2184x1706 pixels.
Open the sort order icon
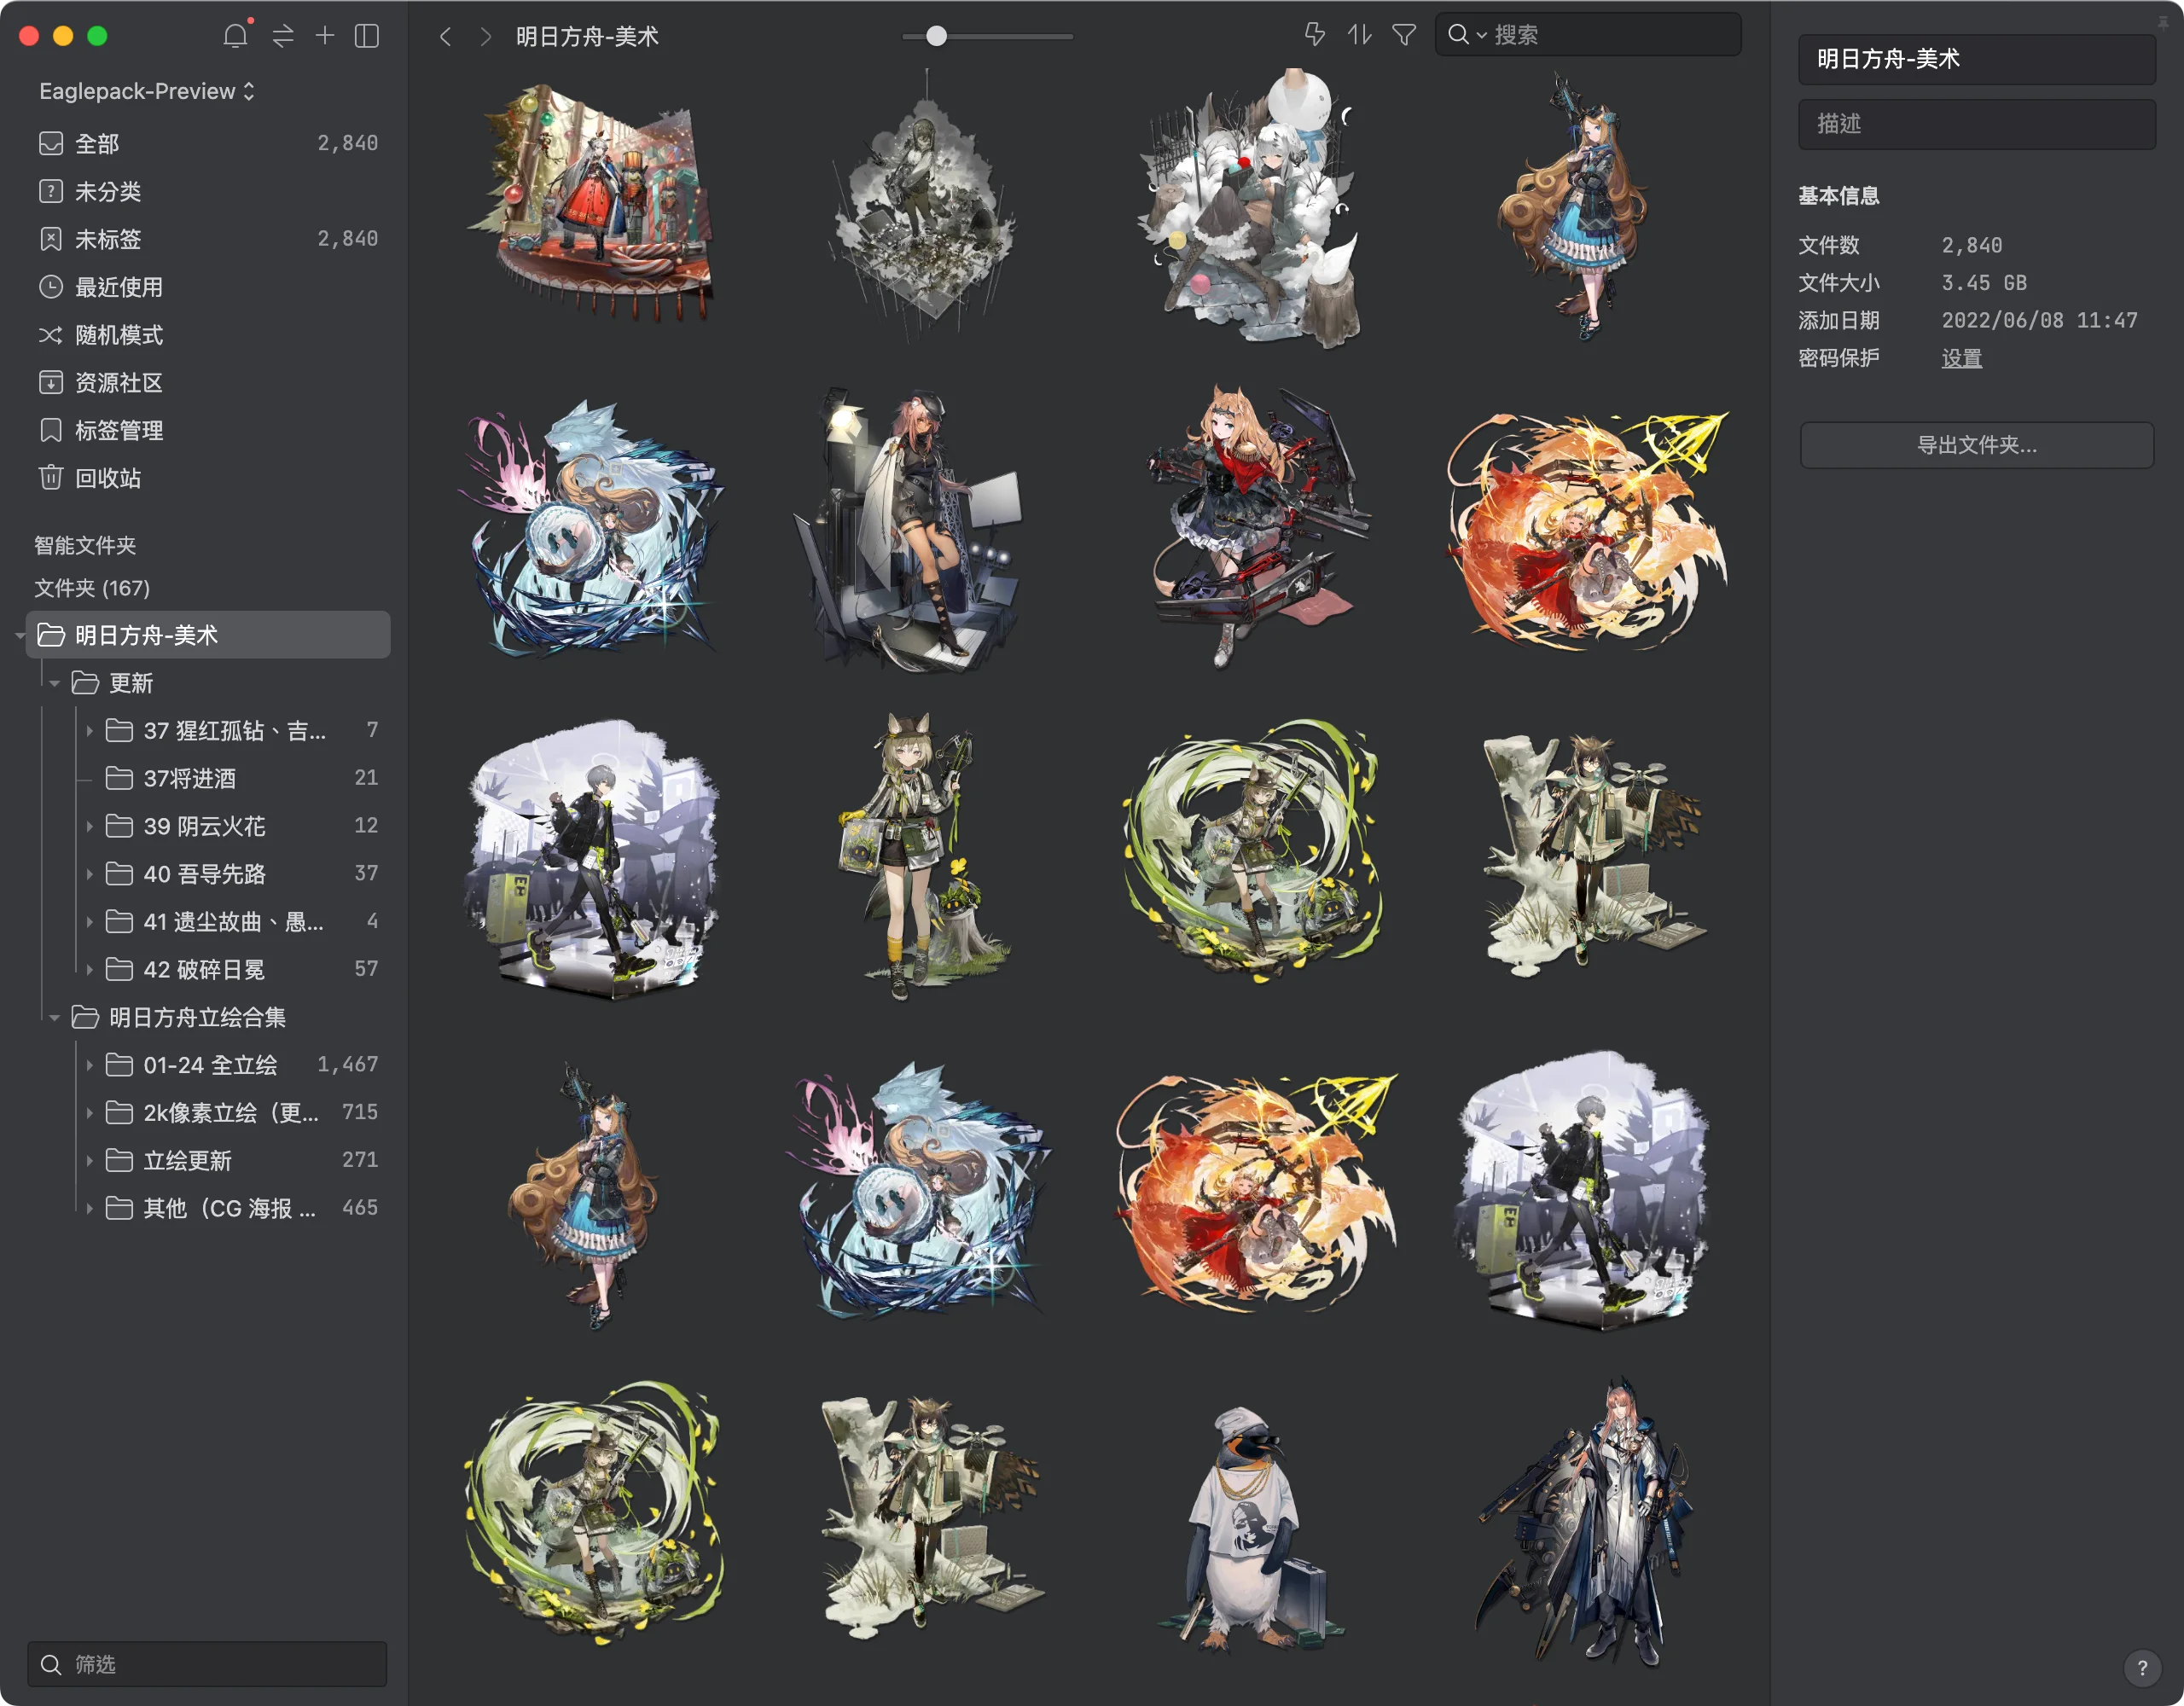coord(1359,35)
